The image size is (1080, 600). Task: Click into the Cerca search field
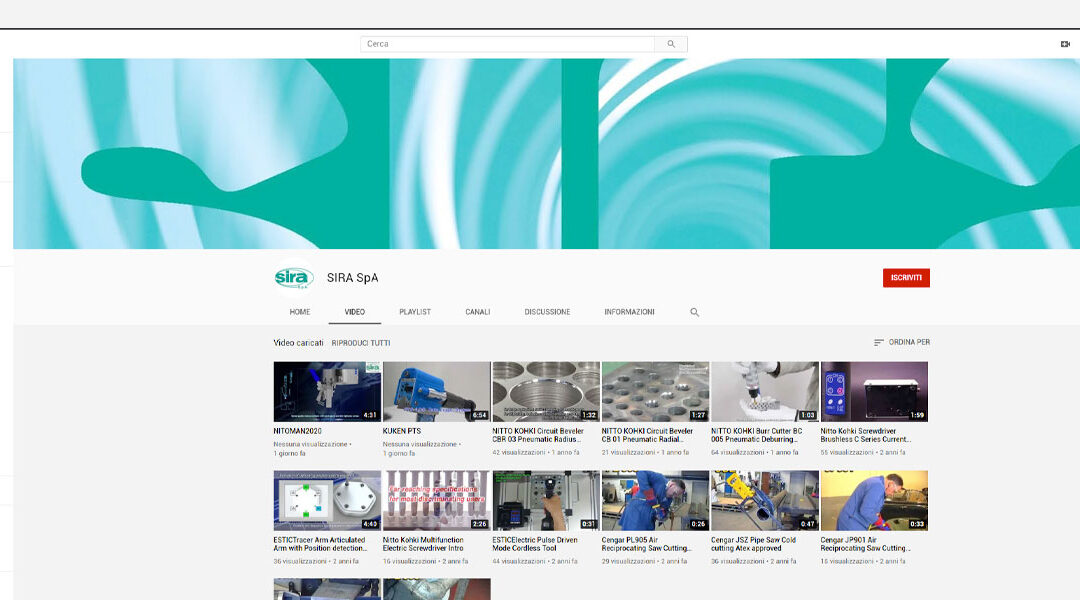[x=507, y=44]
